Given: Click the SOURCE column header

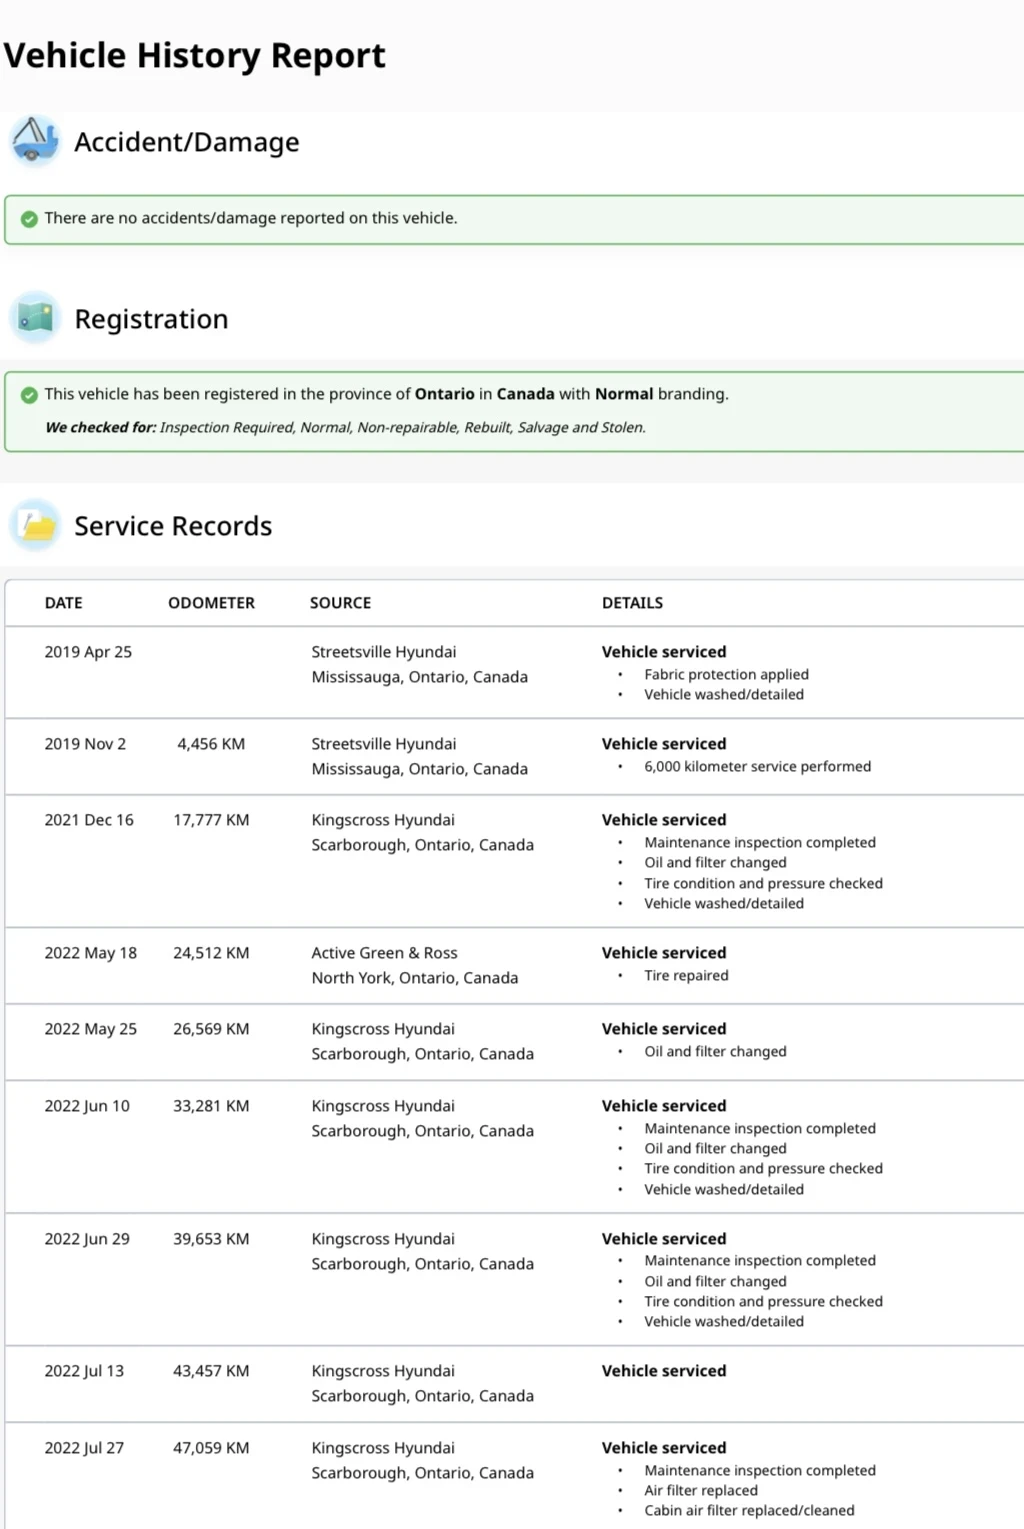Looking at the screenshot, I should click(x=340, y=603).
